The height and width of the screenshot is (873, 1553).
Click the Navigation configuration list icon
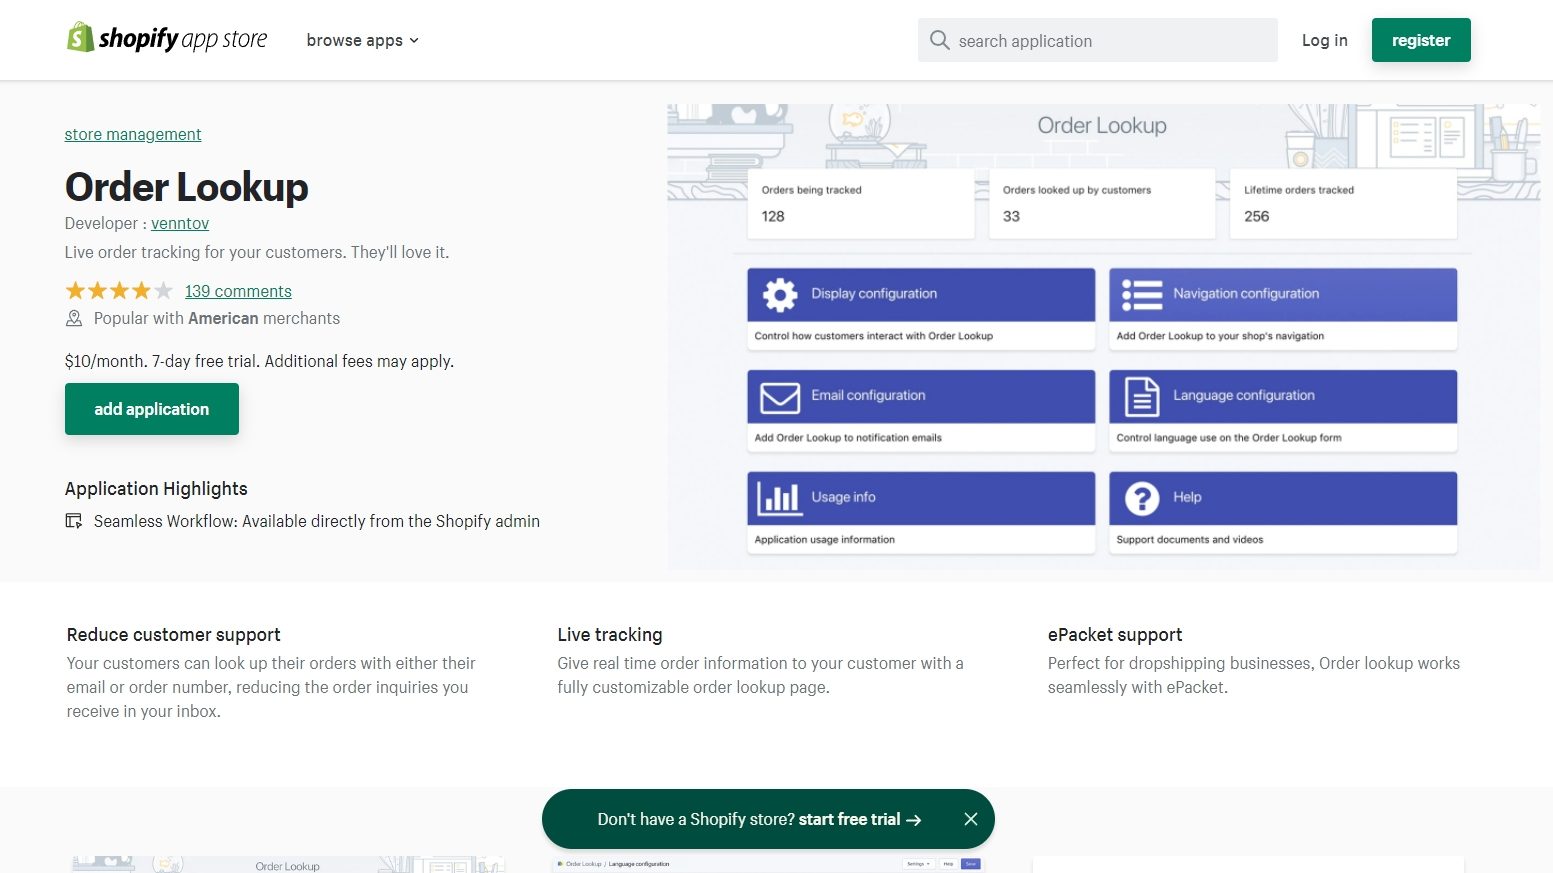(x=1141, y=295)
